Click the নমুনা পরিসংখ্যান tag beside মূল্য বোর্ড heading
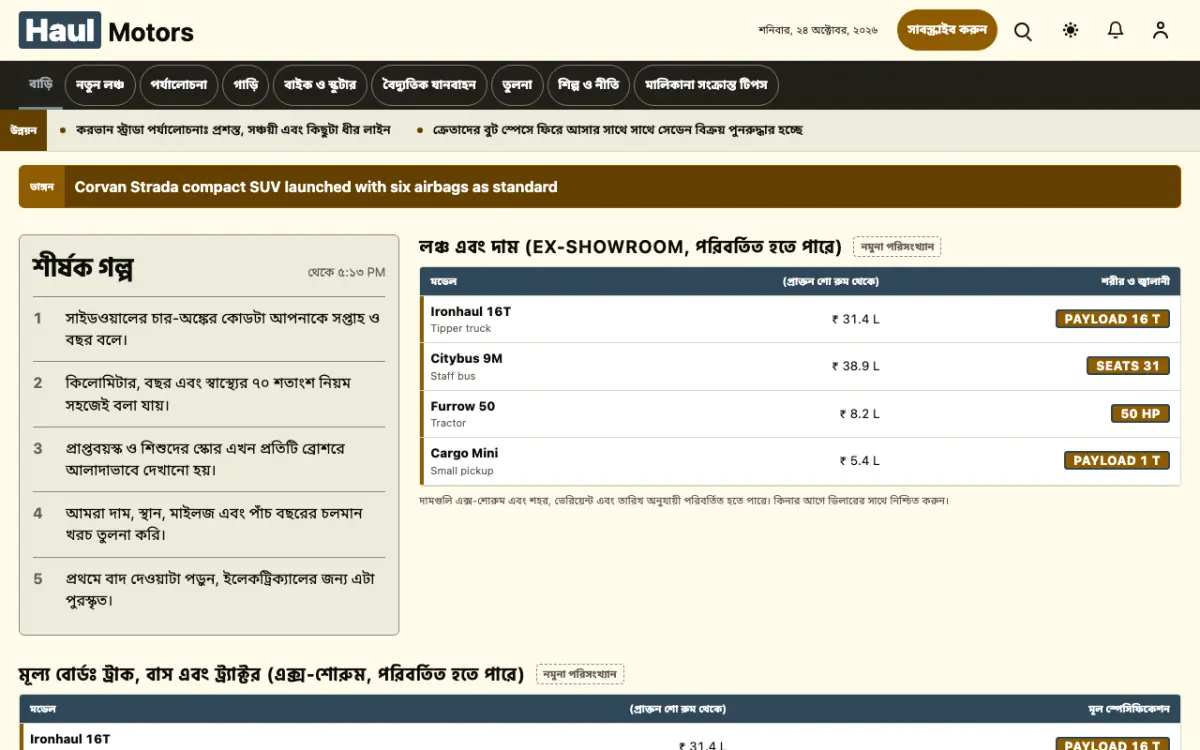The image size is (1200, 750). pos(580,674)
